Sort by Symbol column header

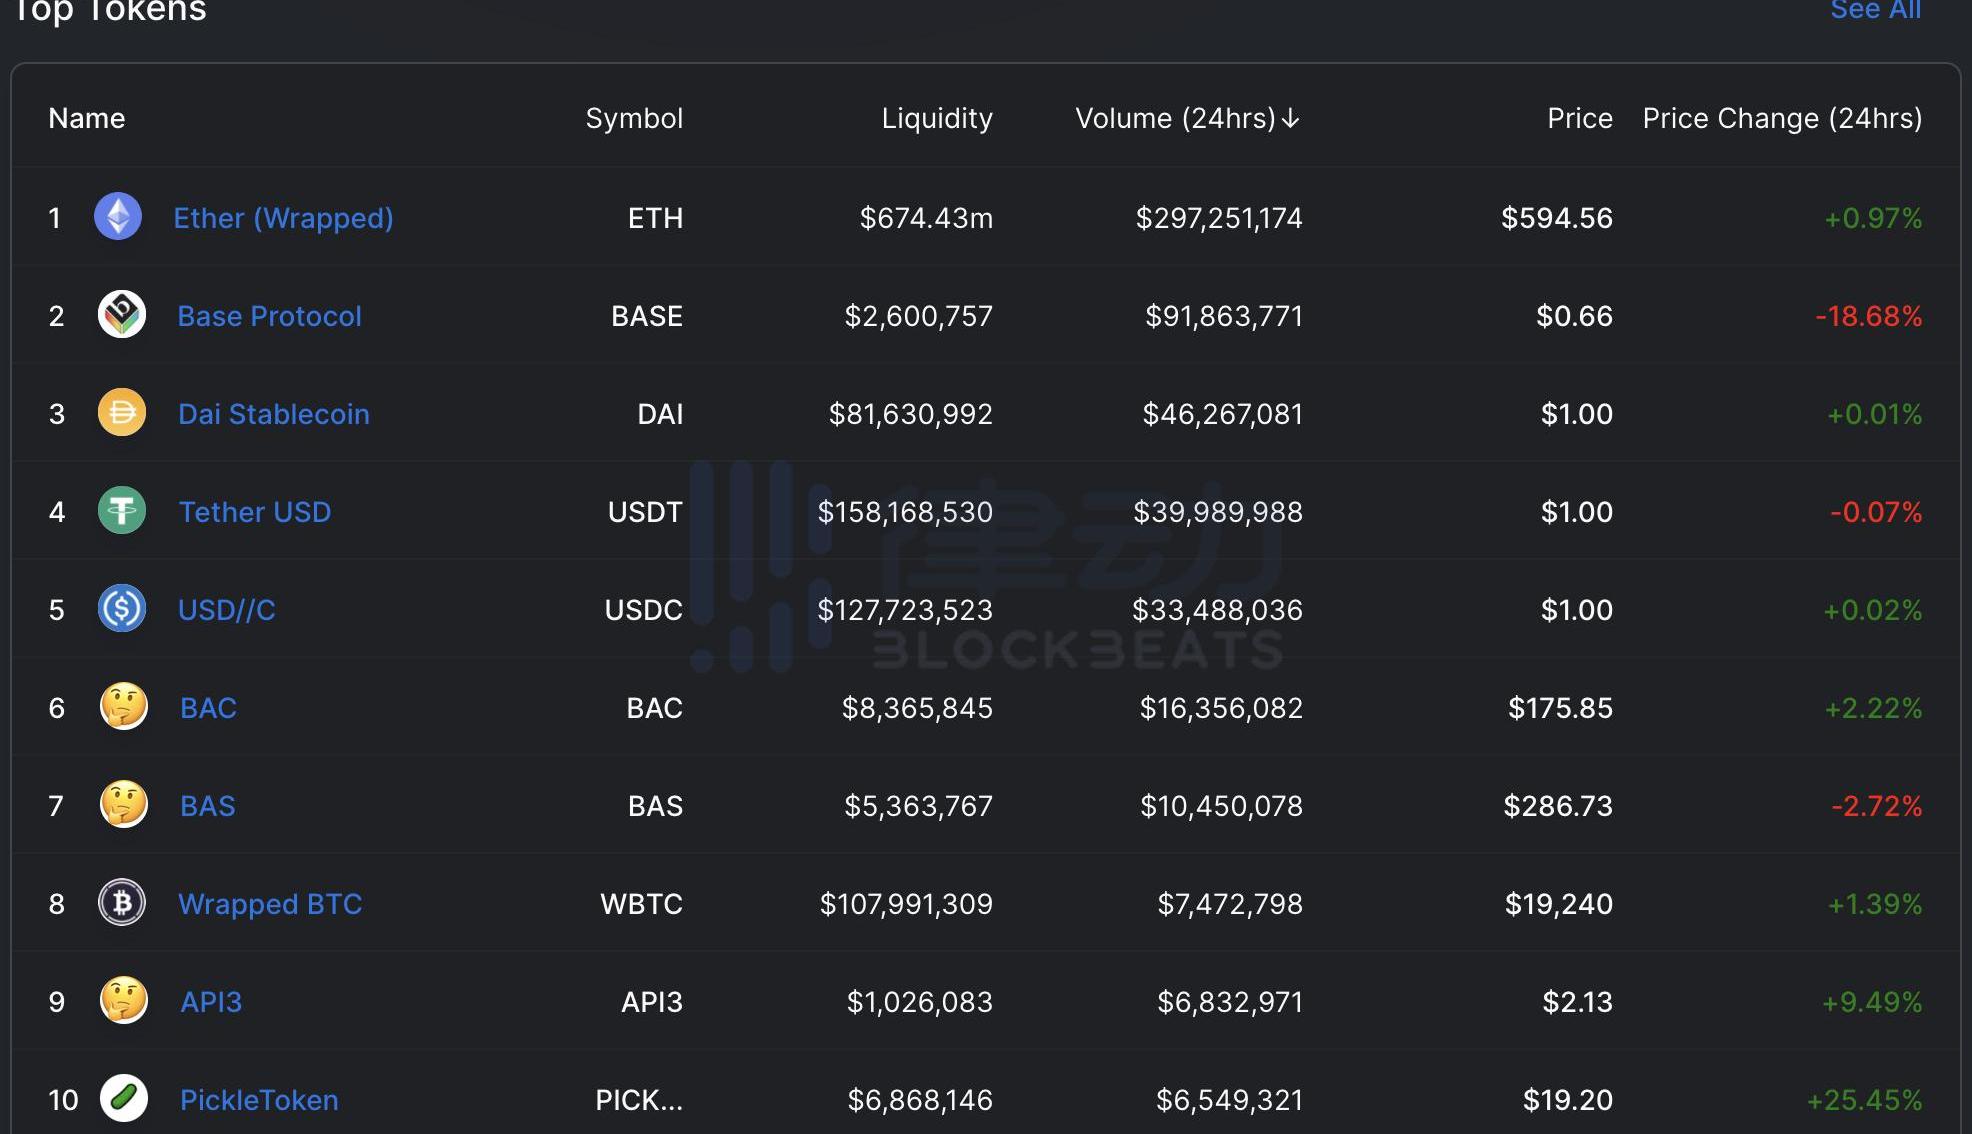click(634, 118)
